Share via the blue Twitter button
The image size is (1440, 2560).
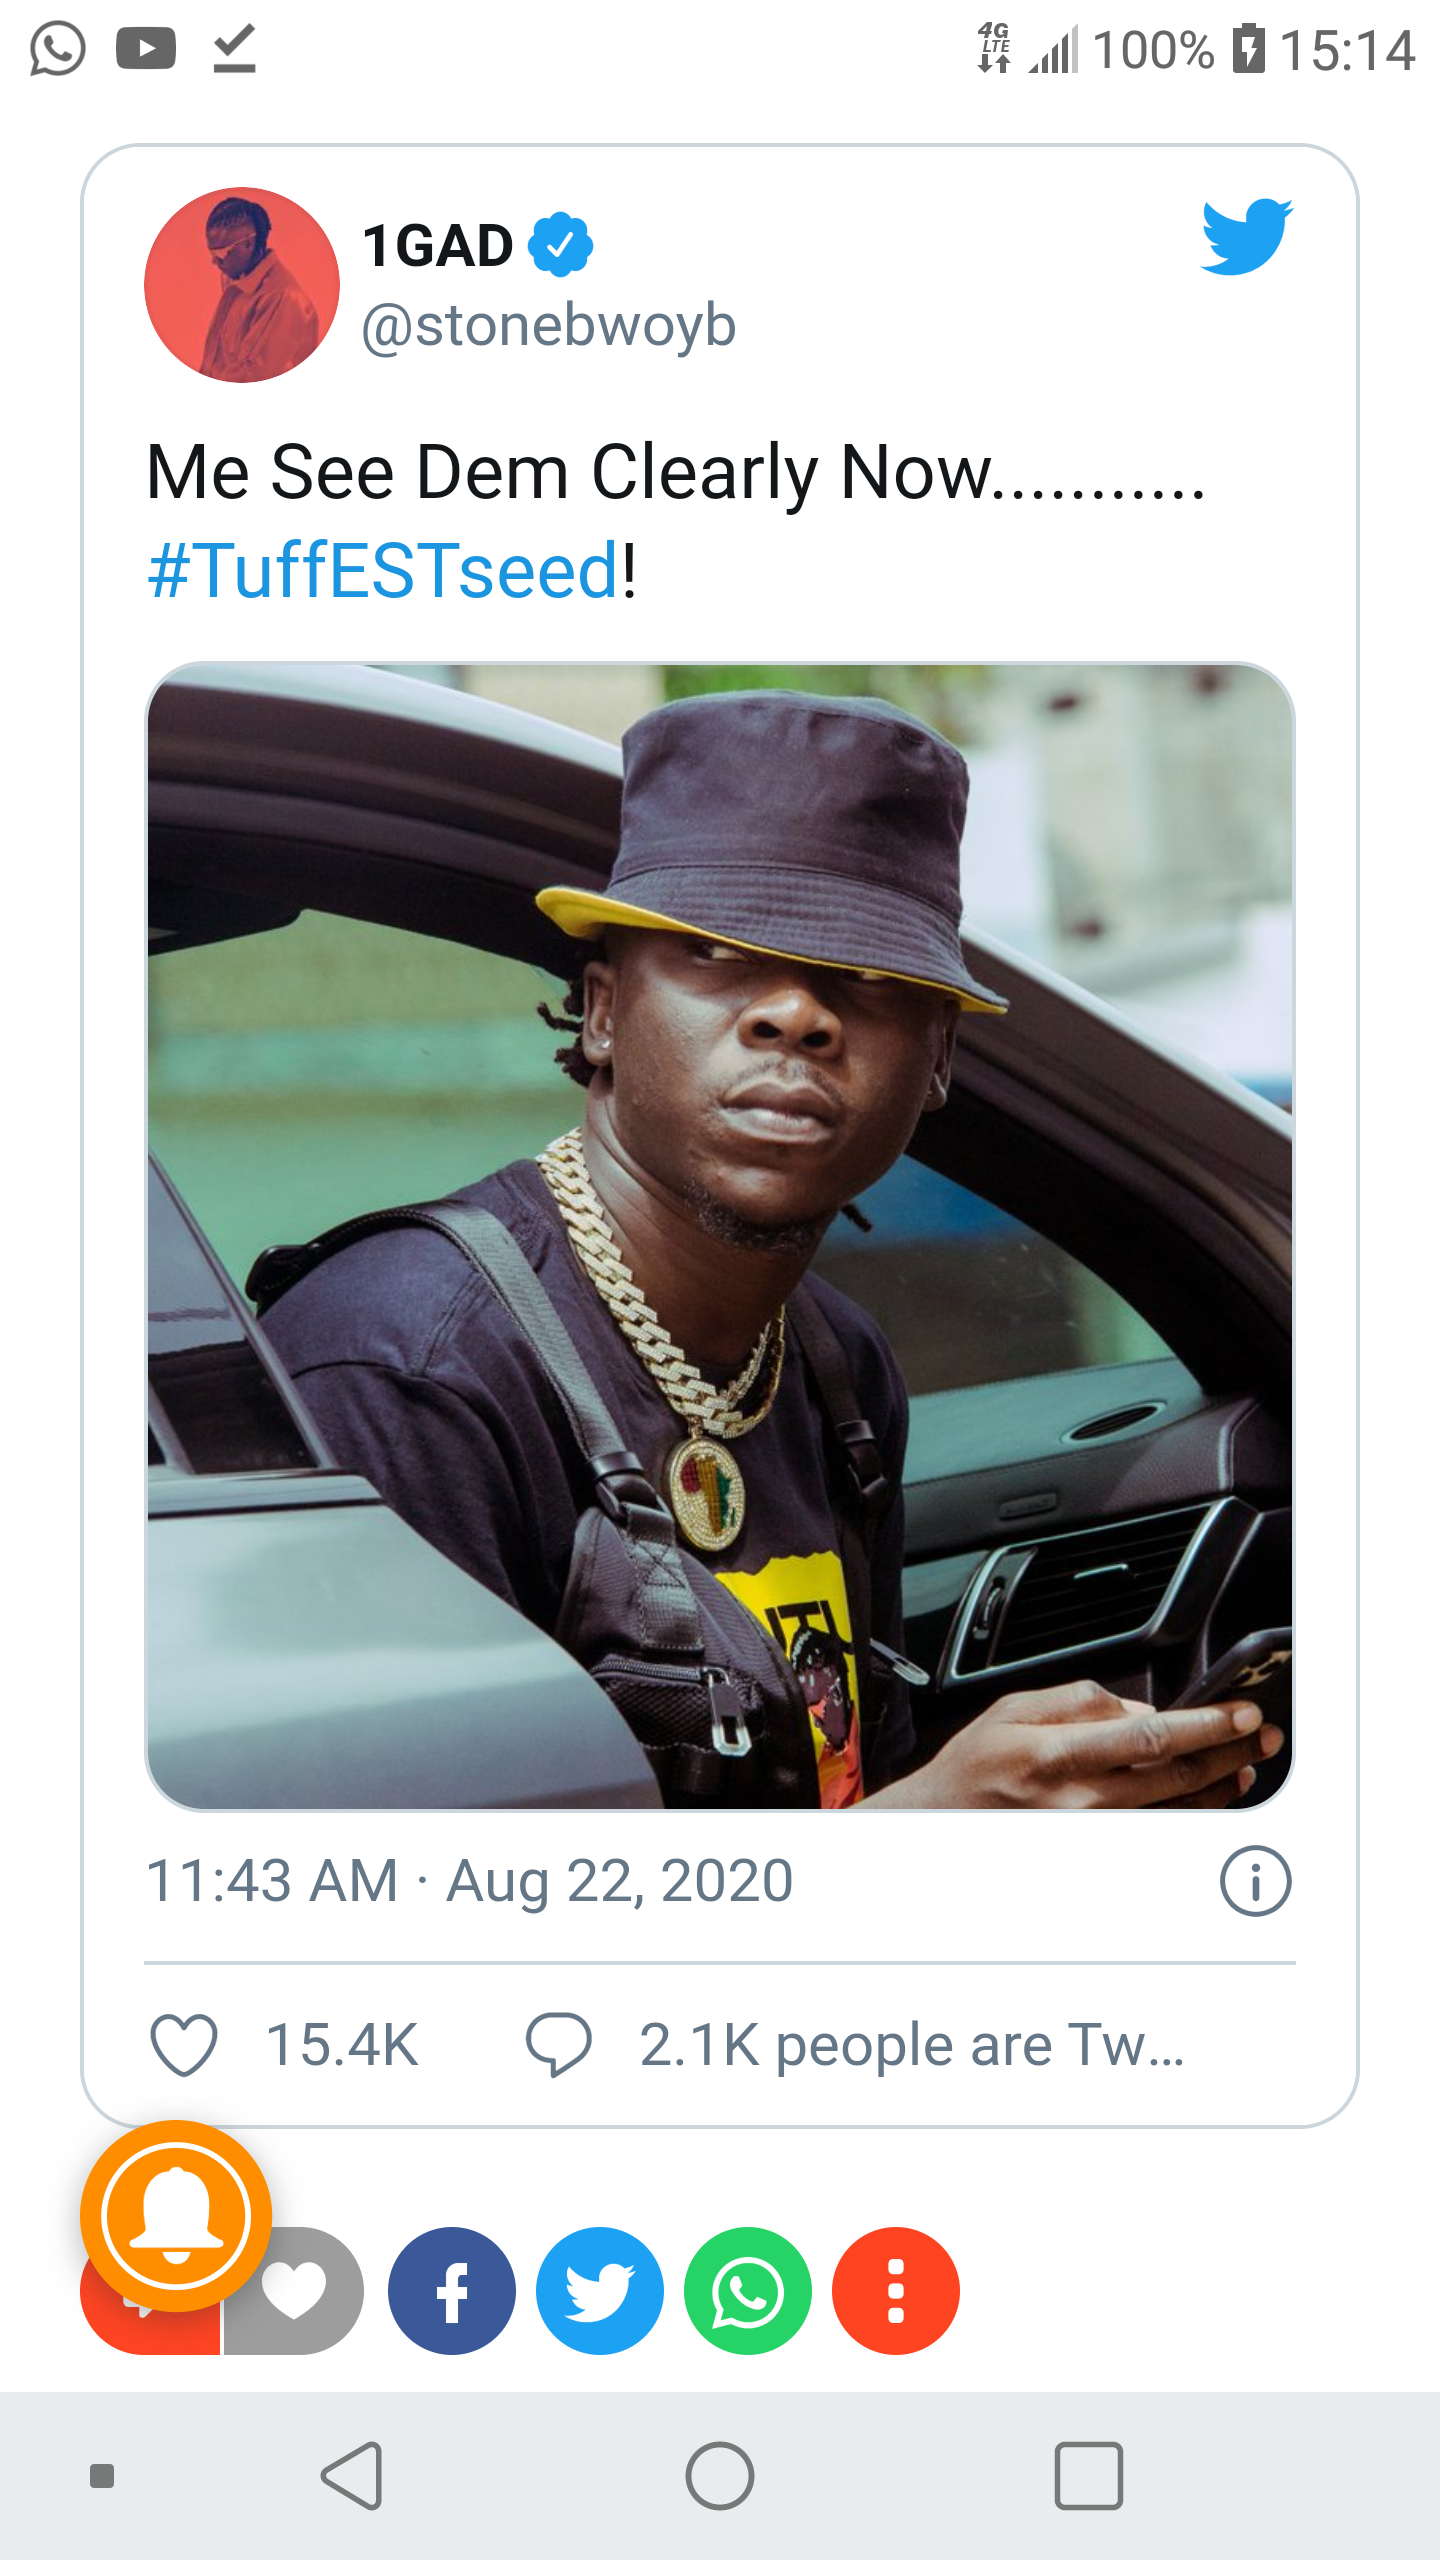coord(600,2291)
